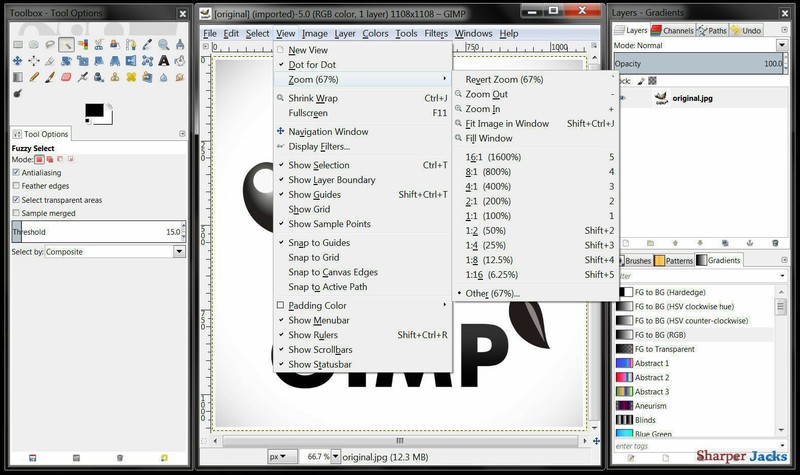
Task: Select the Pencil tool
Action: click(x=34, y=77)
